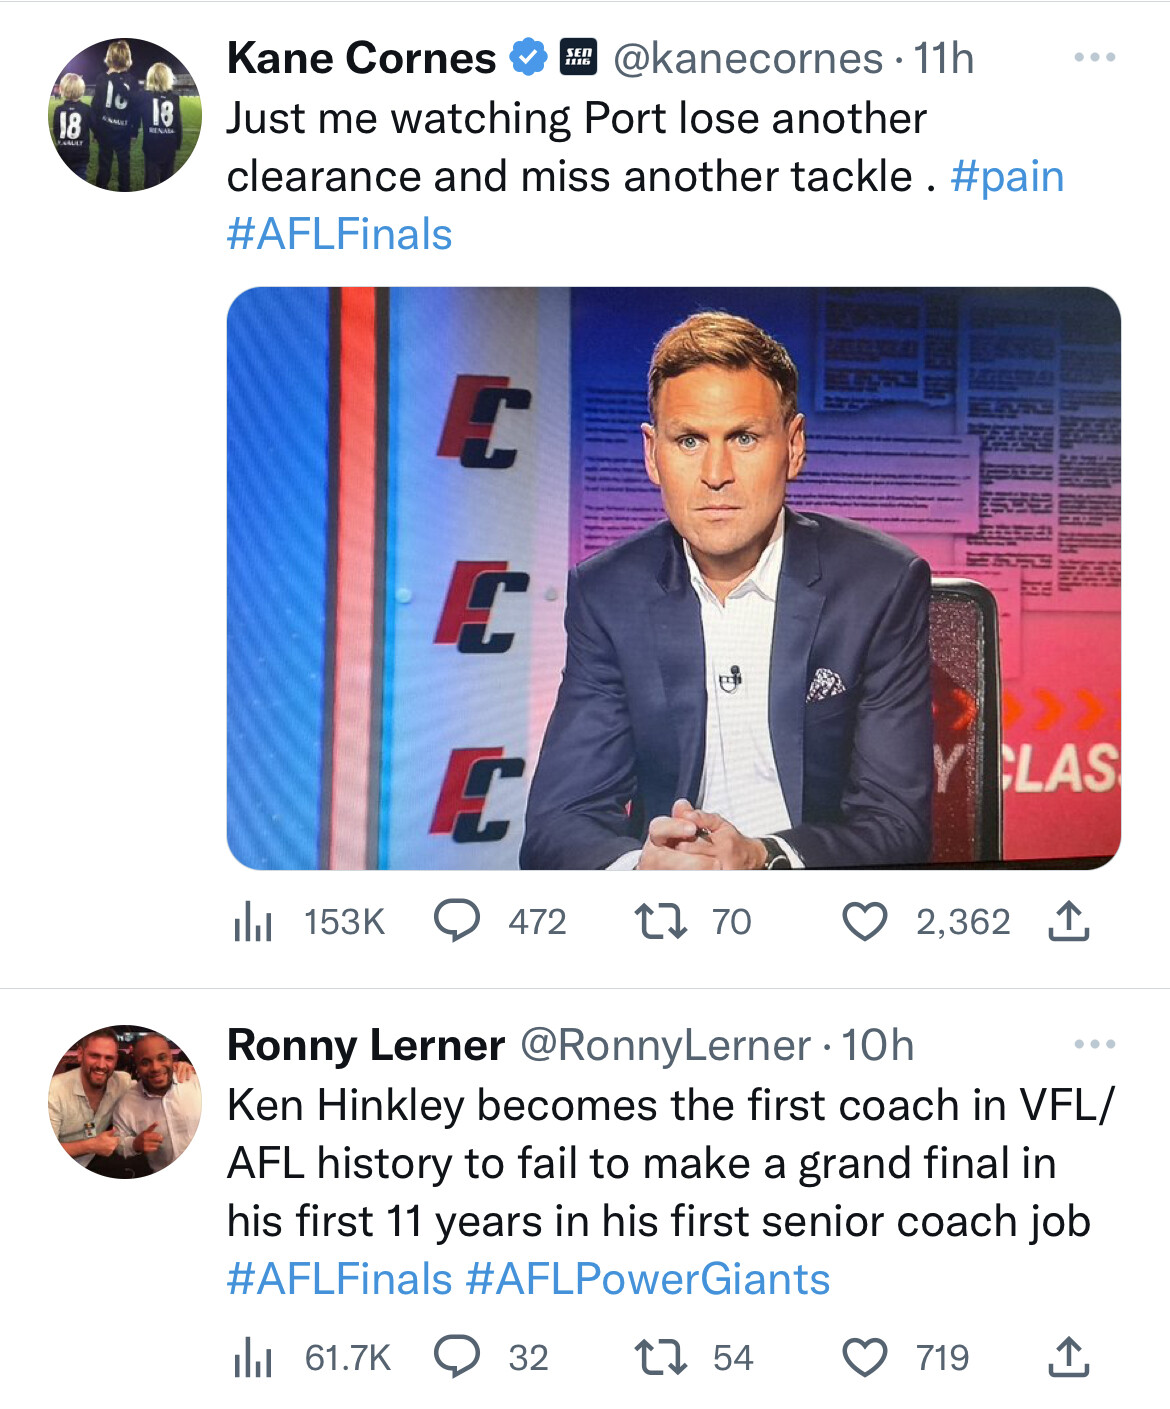Retweet Ronny Lerner's tweet
Image resolution: width=1170 pixels, height=1409 pixels.
[661, 1357]
